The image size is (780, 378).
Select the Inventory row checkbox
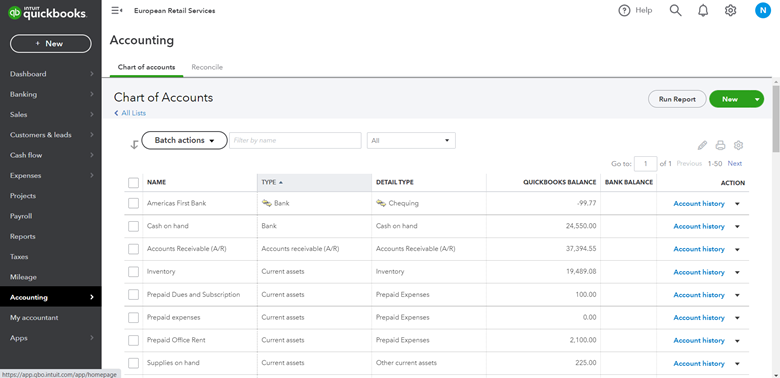133,272
